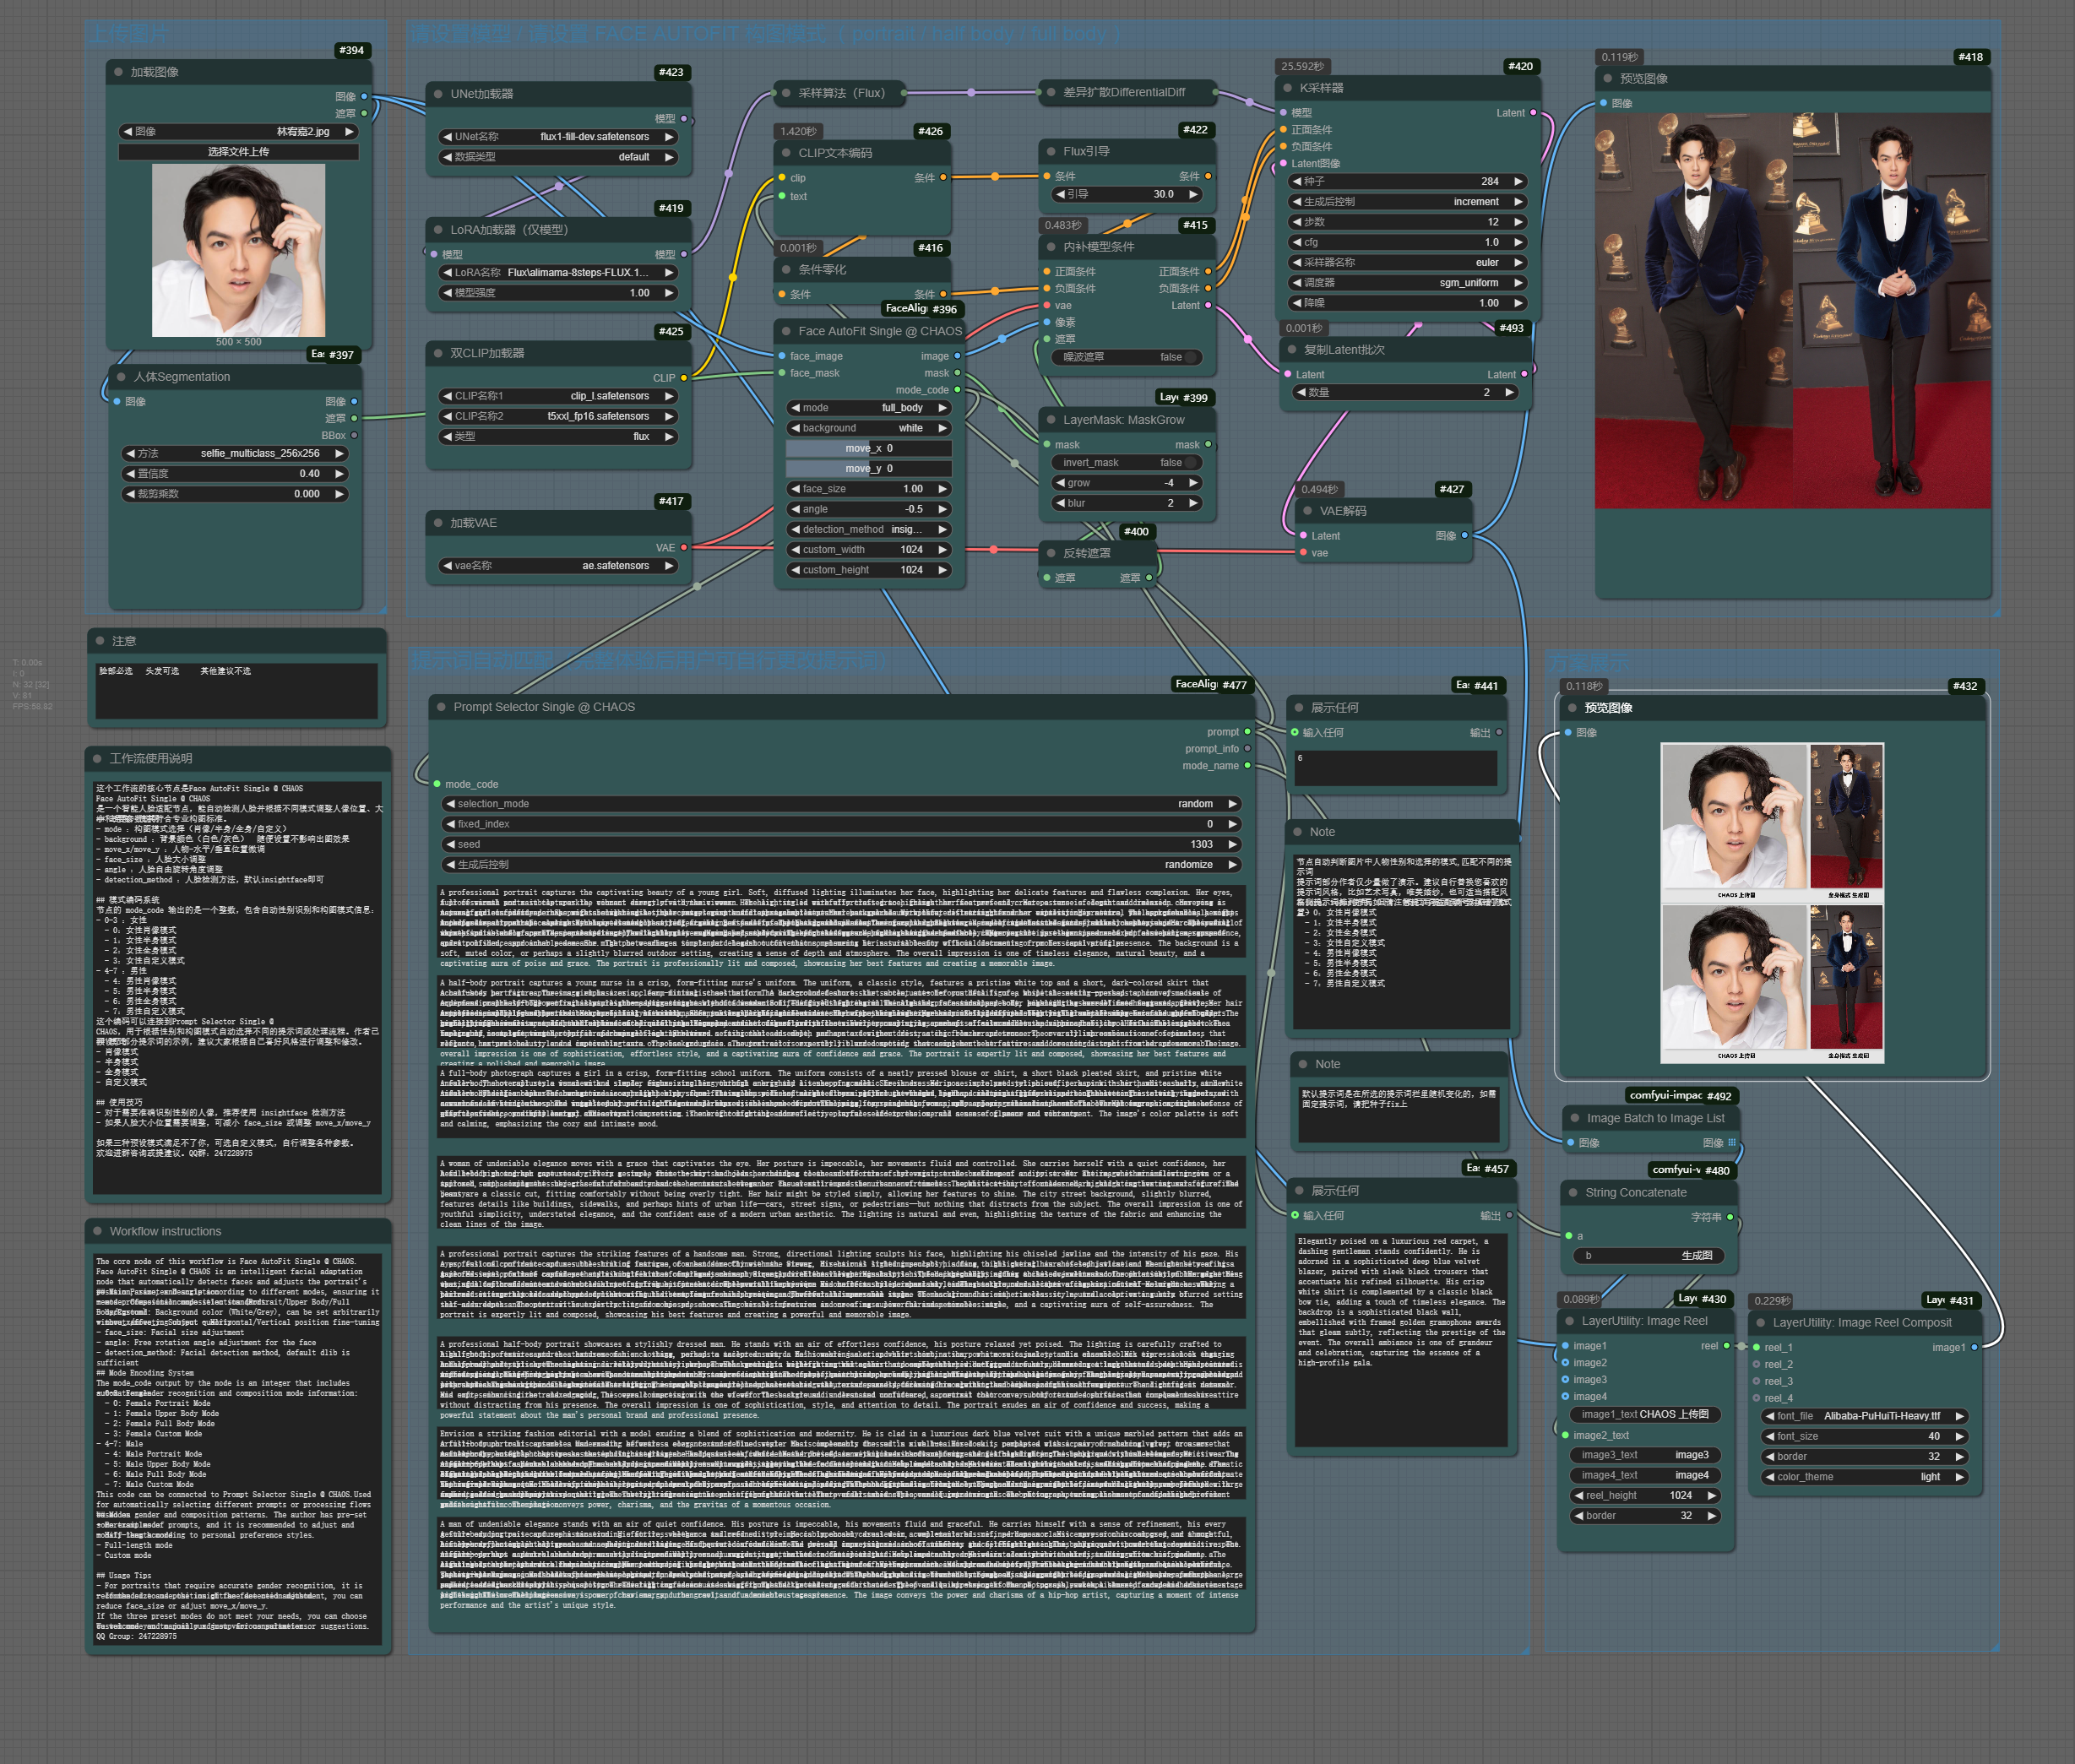Collapse the 反转遮罩 node via its title dot
The image size is (2075, 1764).
pos(1051,553)
